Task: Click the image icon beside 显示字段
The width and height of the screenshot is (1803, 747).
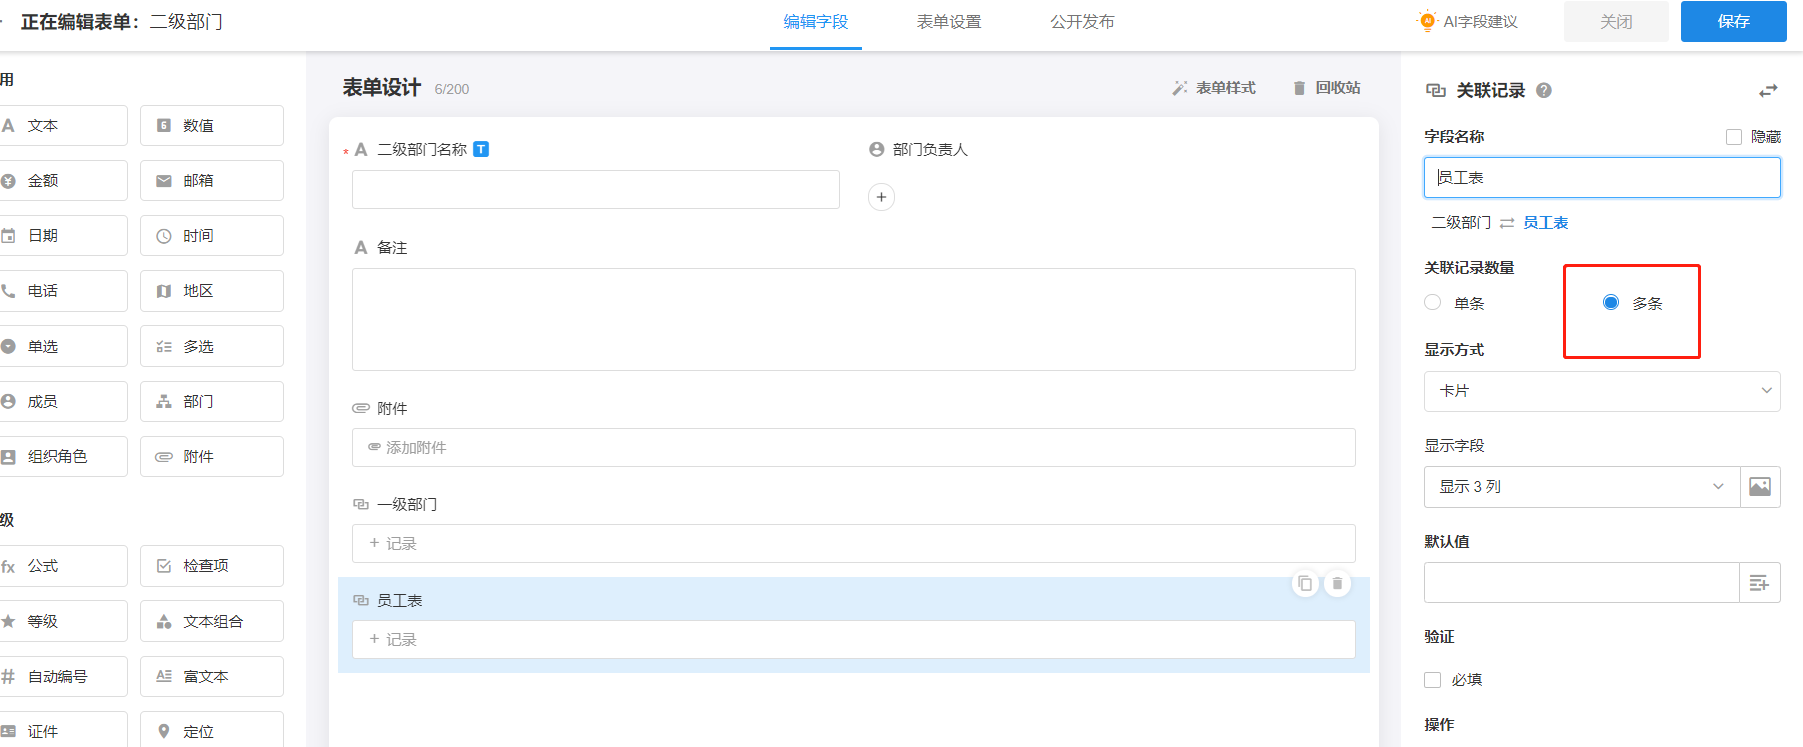Action: coord(1760,487)
